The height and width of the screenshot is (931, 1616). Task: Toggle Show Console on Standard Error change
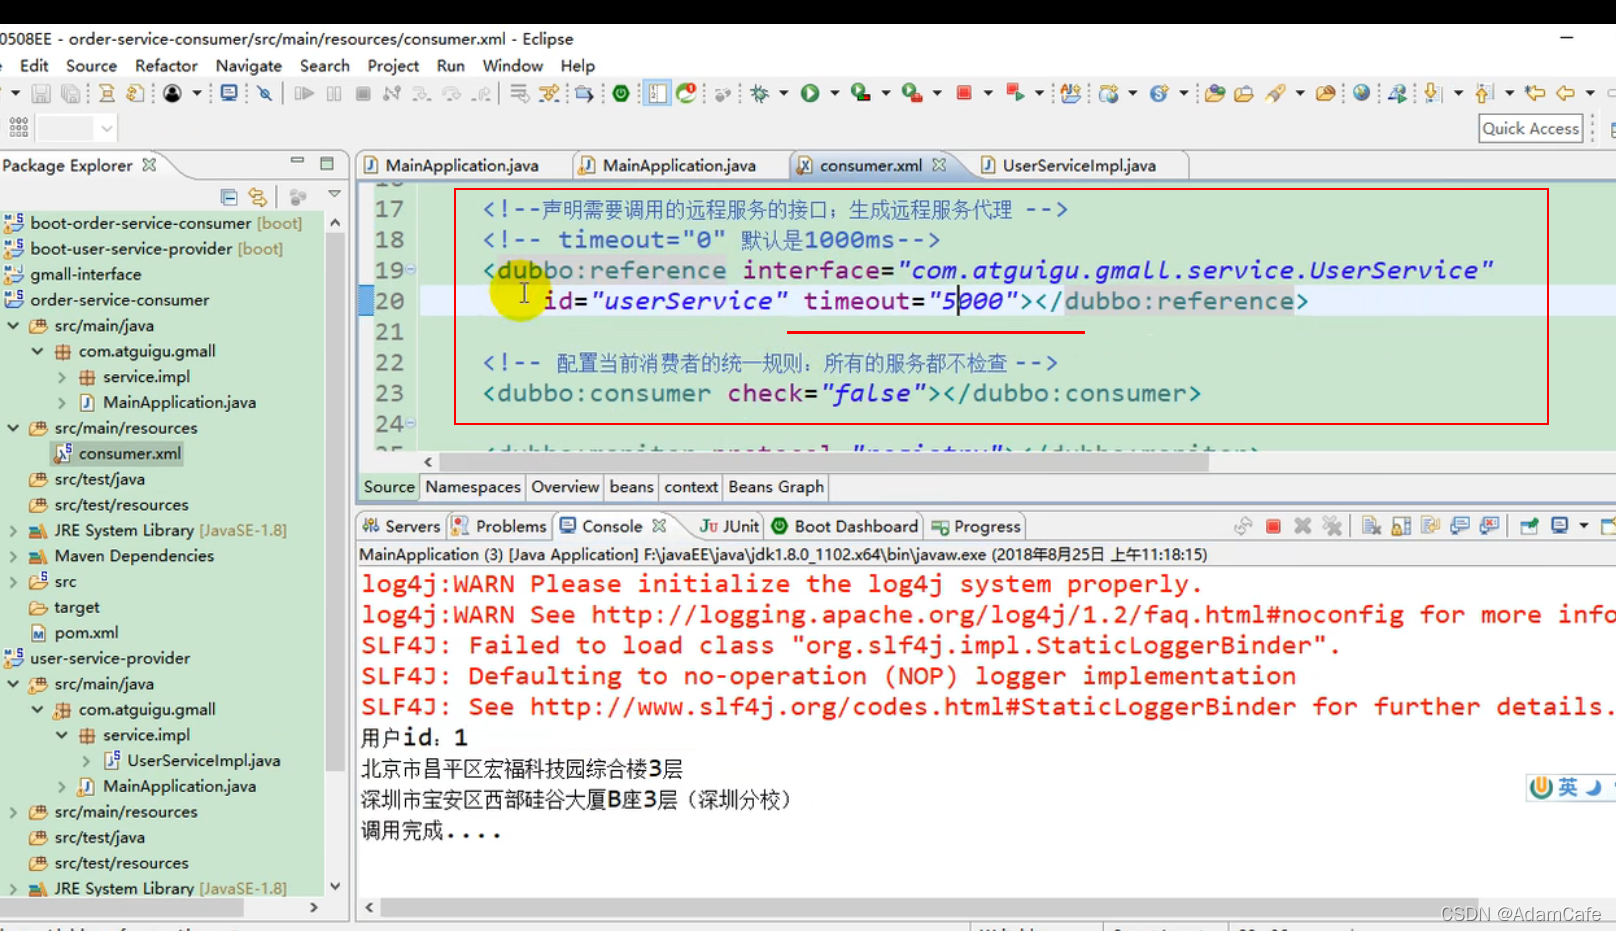[x=1489, y=526]
